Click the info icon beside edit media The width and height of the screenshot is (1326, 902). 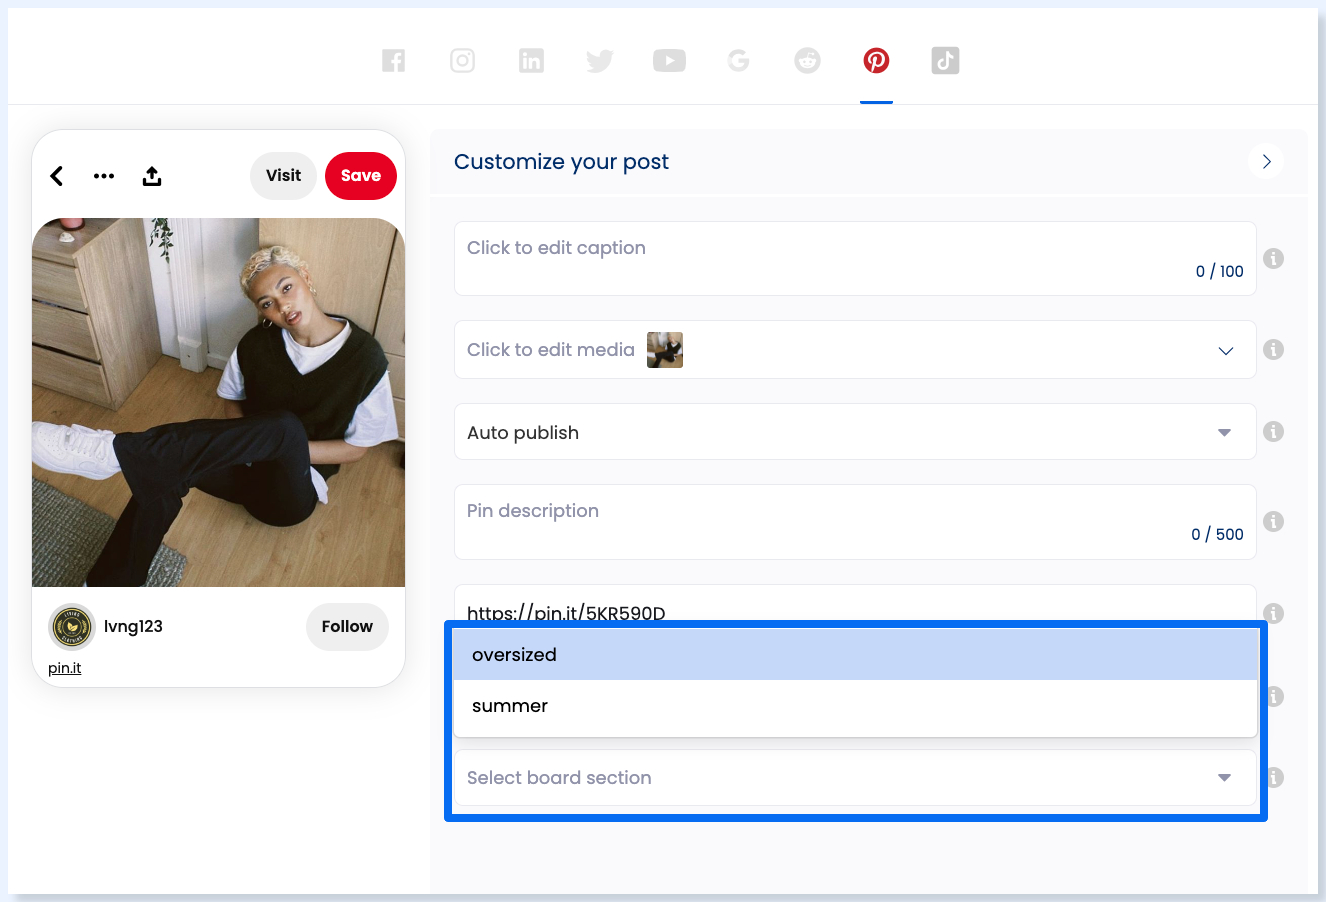1273,349
